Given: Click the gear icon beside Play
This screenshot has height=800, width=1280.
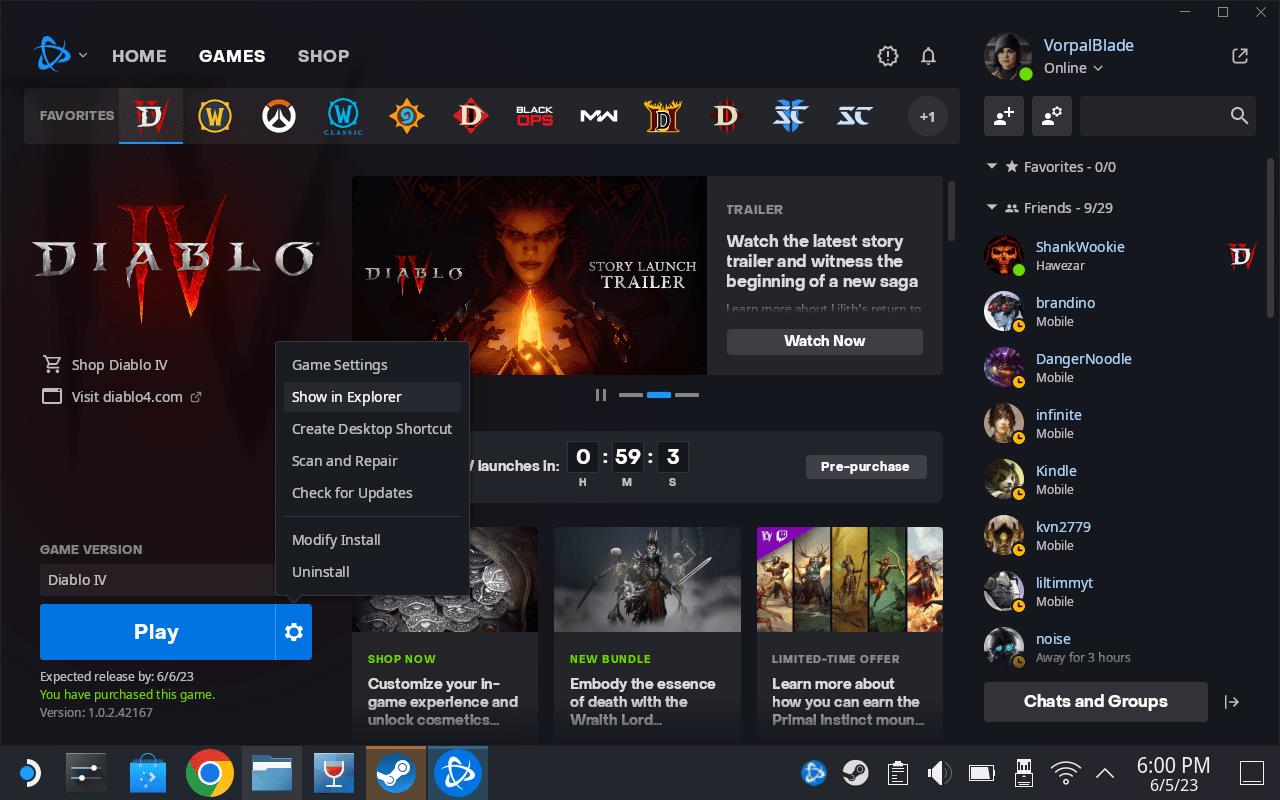Looking at the screenshot, I should pos(293,632).
